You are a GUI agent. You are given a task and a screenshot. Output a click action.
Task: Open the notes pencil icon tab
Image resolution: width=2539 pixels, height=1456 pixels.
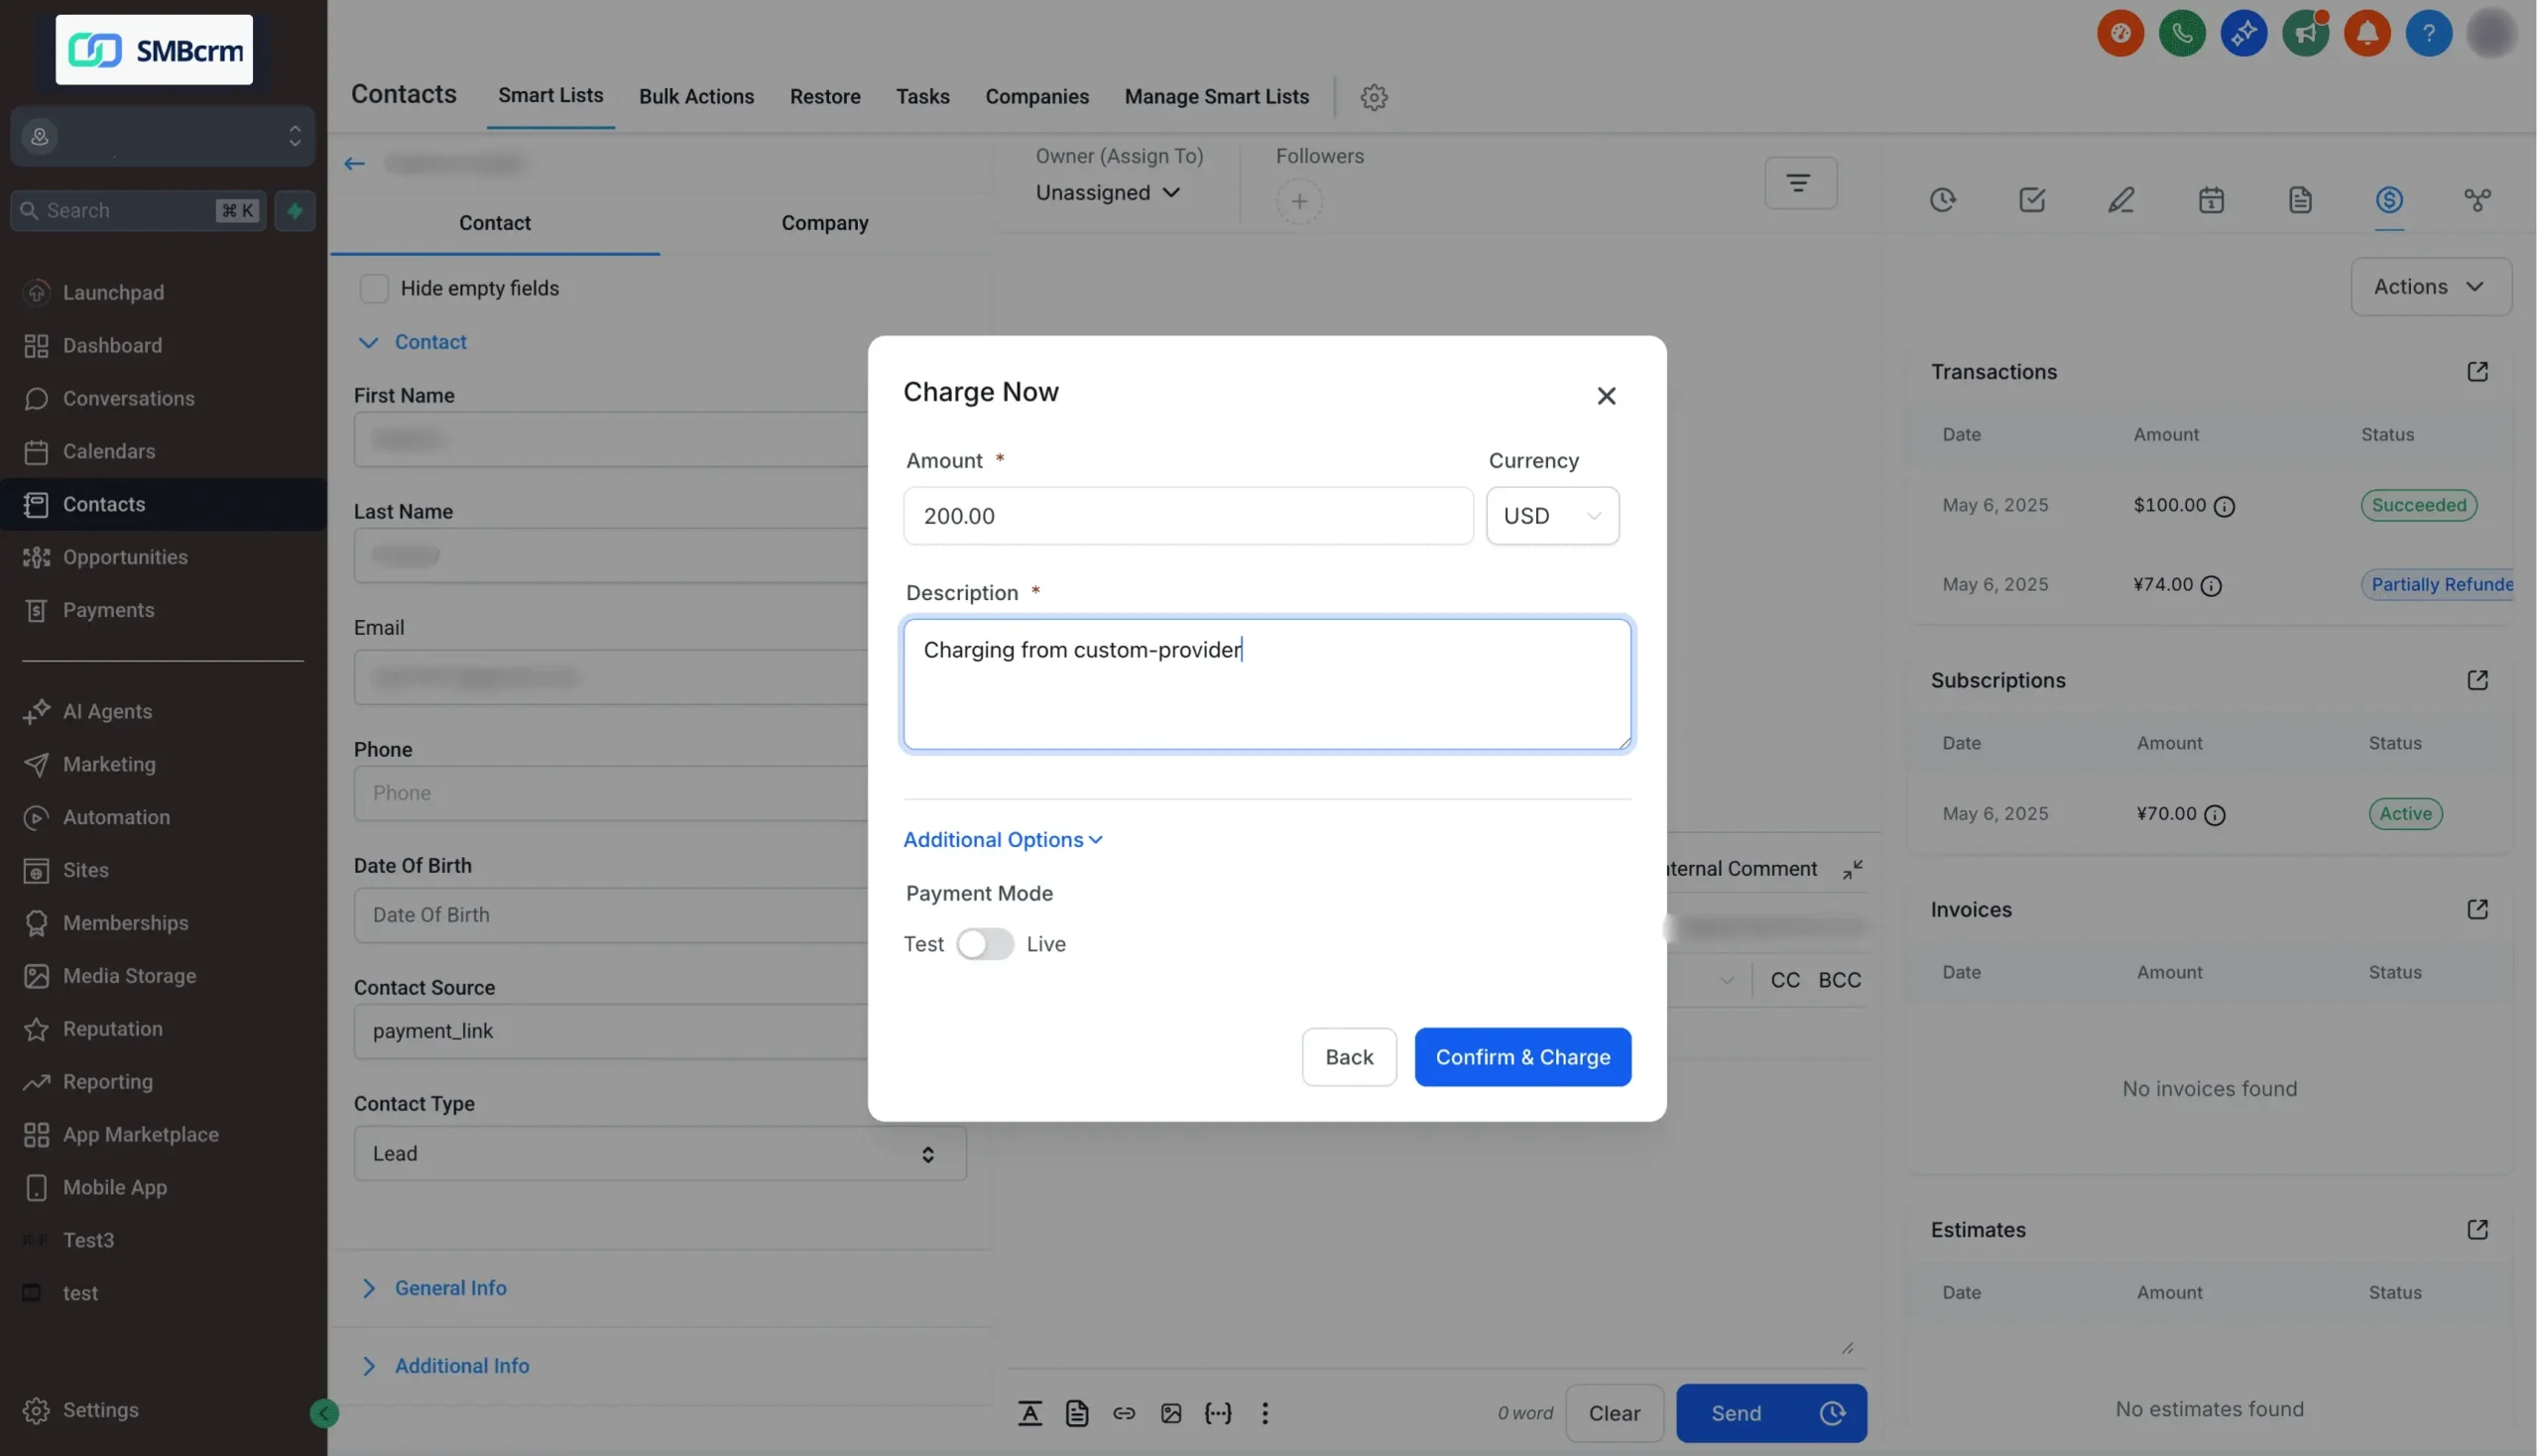pos(2121,200)
